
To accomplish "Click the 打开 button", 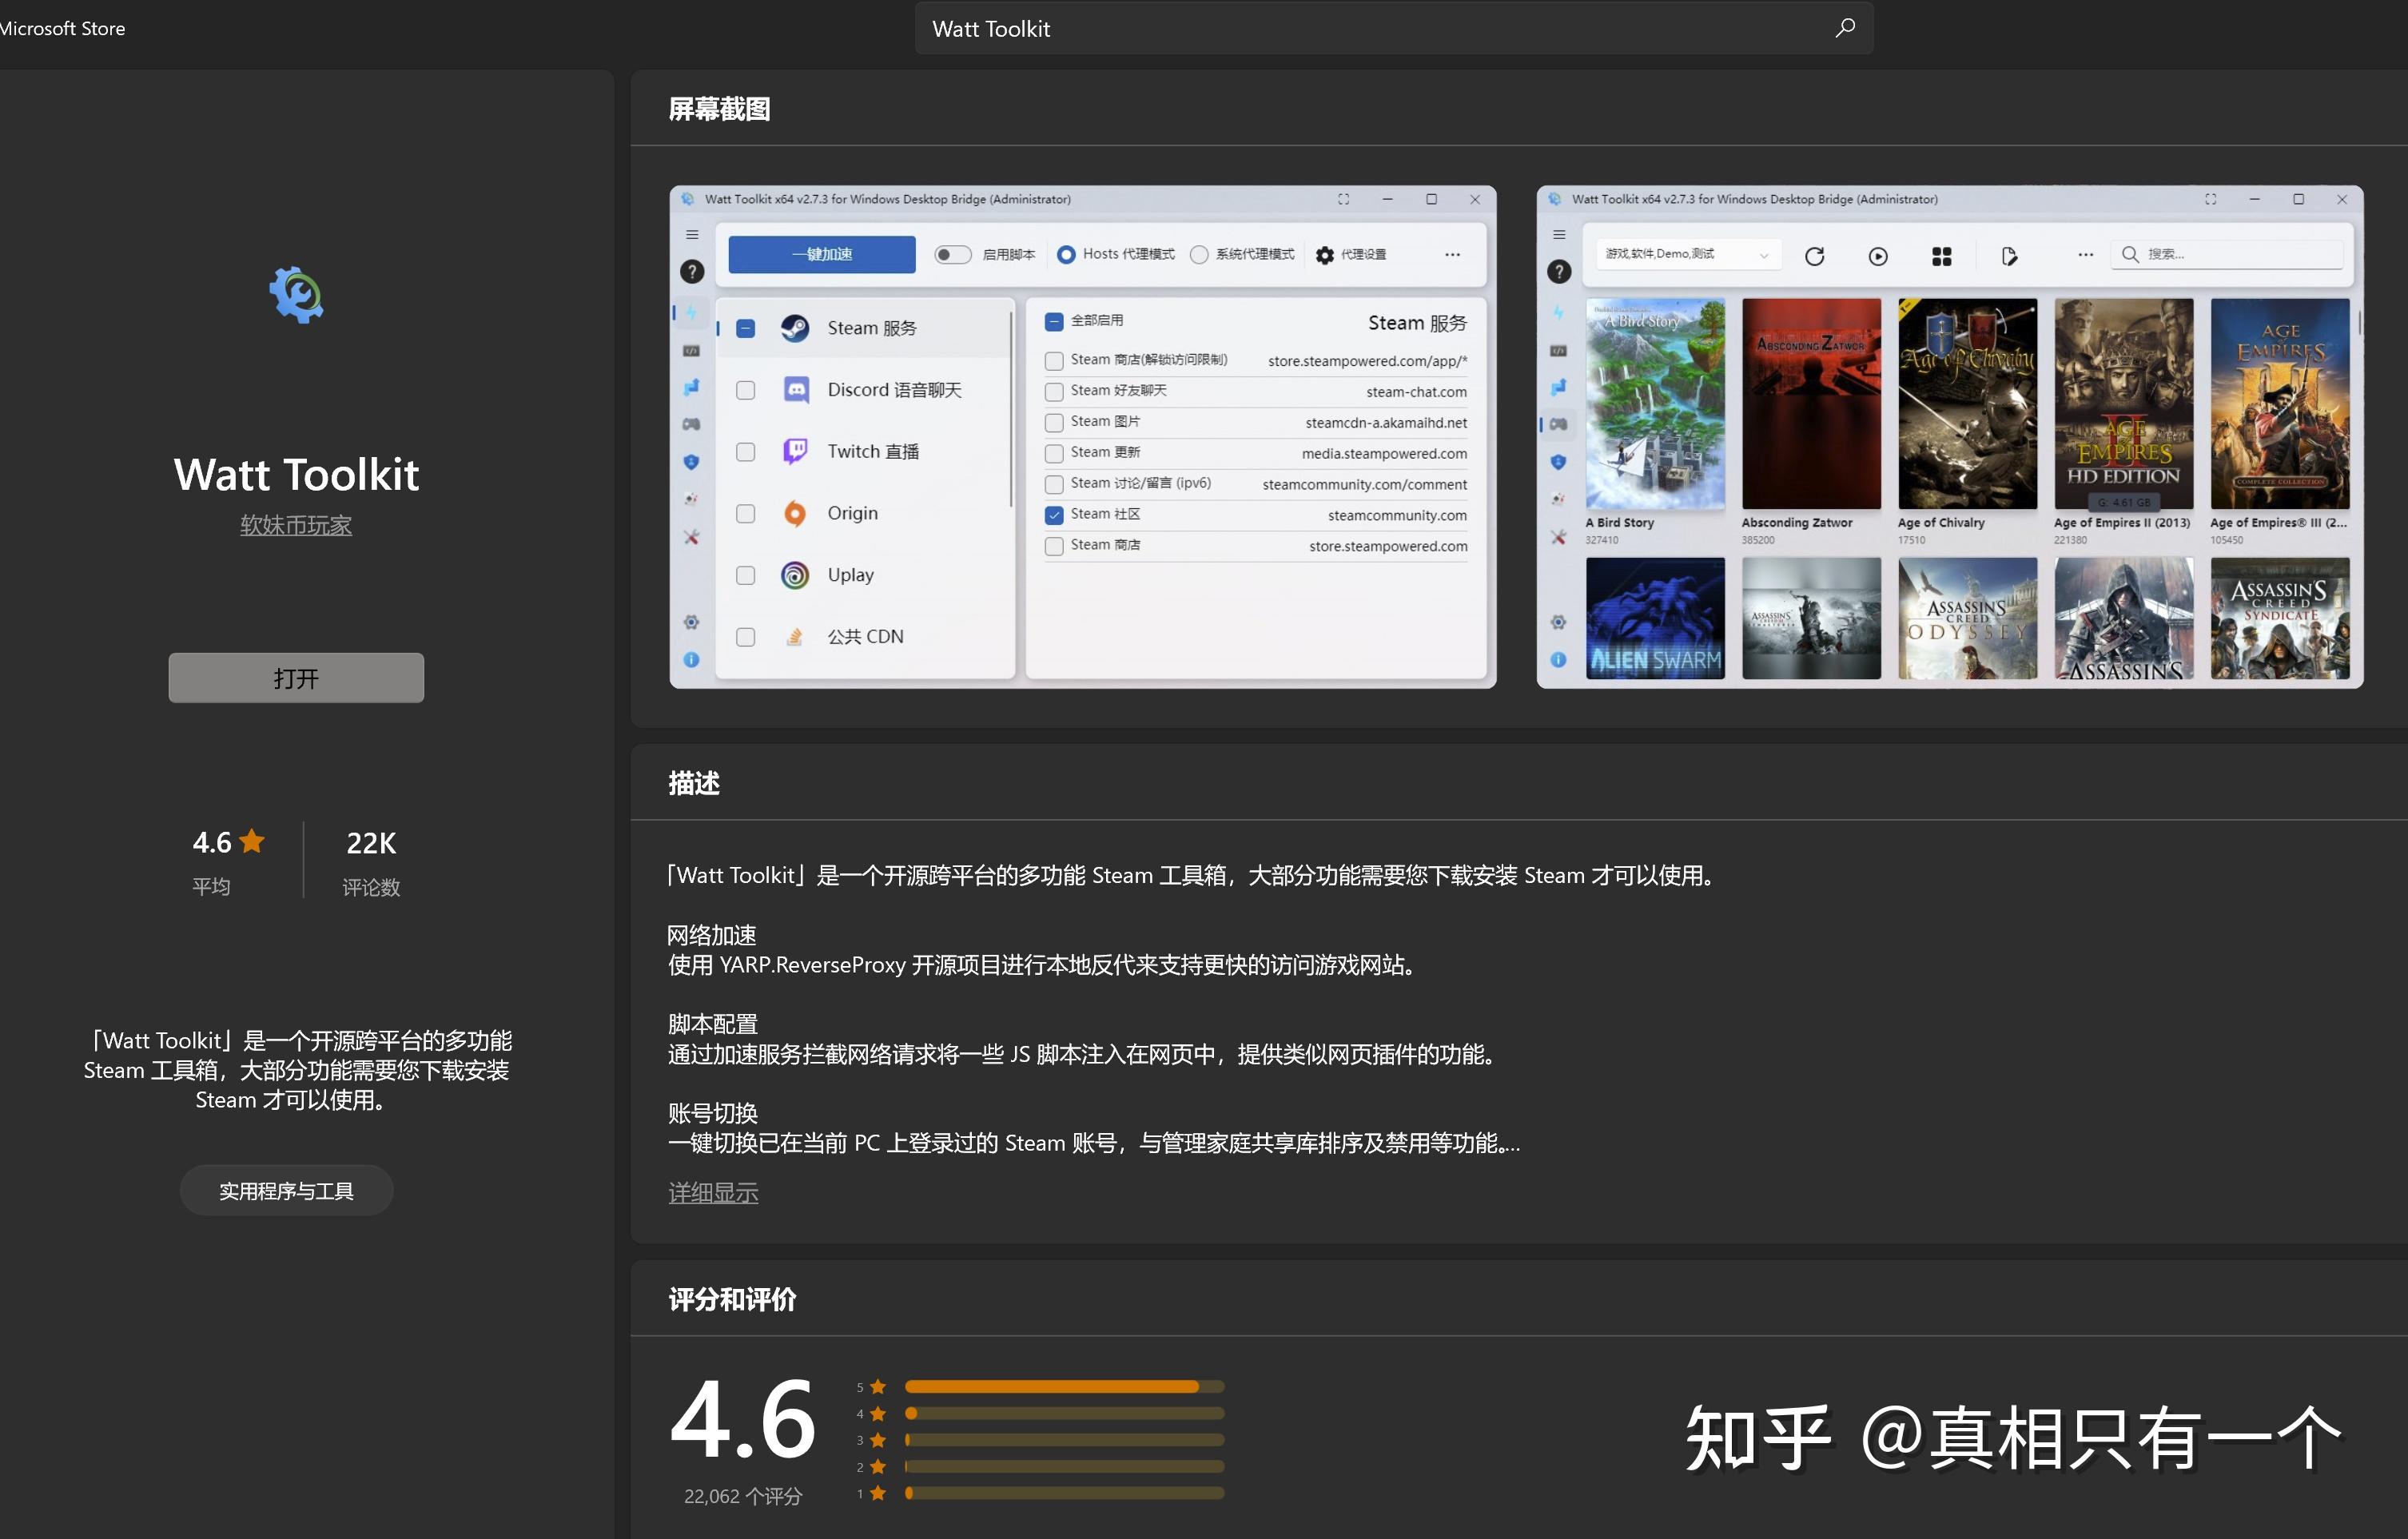I will click(x=296, y=678).
